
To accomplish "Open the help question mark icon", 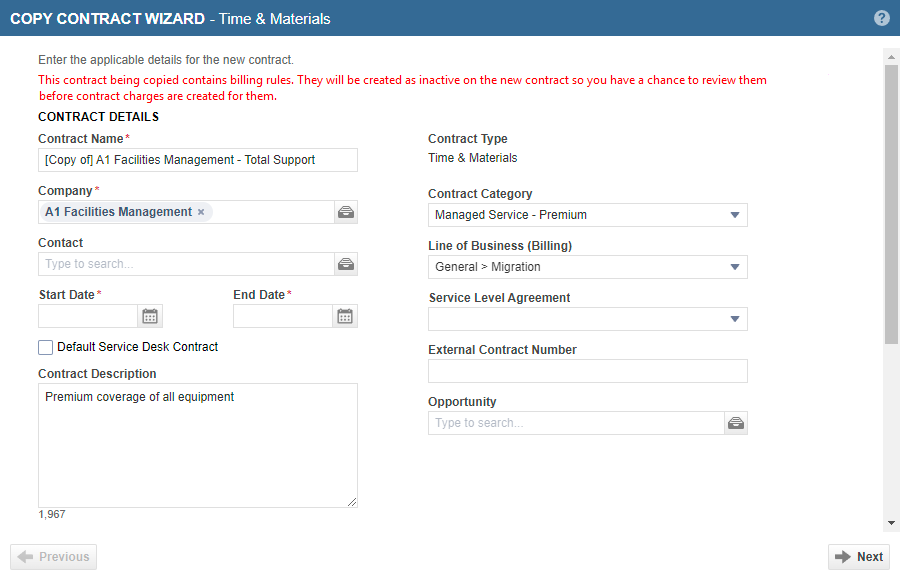I will point(881,18).
